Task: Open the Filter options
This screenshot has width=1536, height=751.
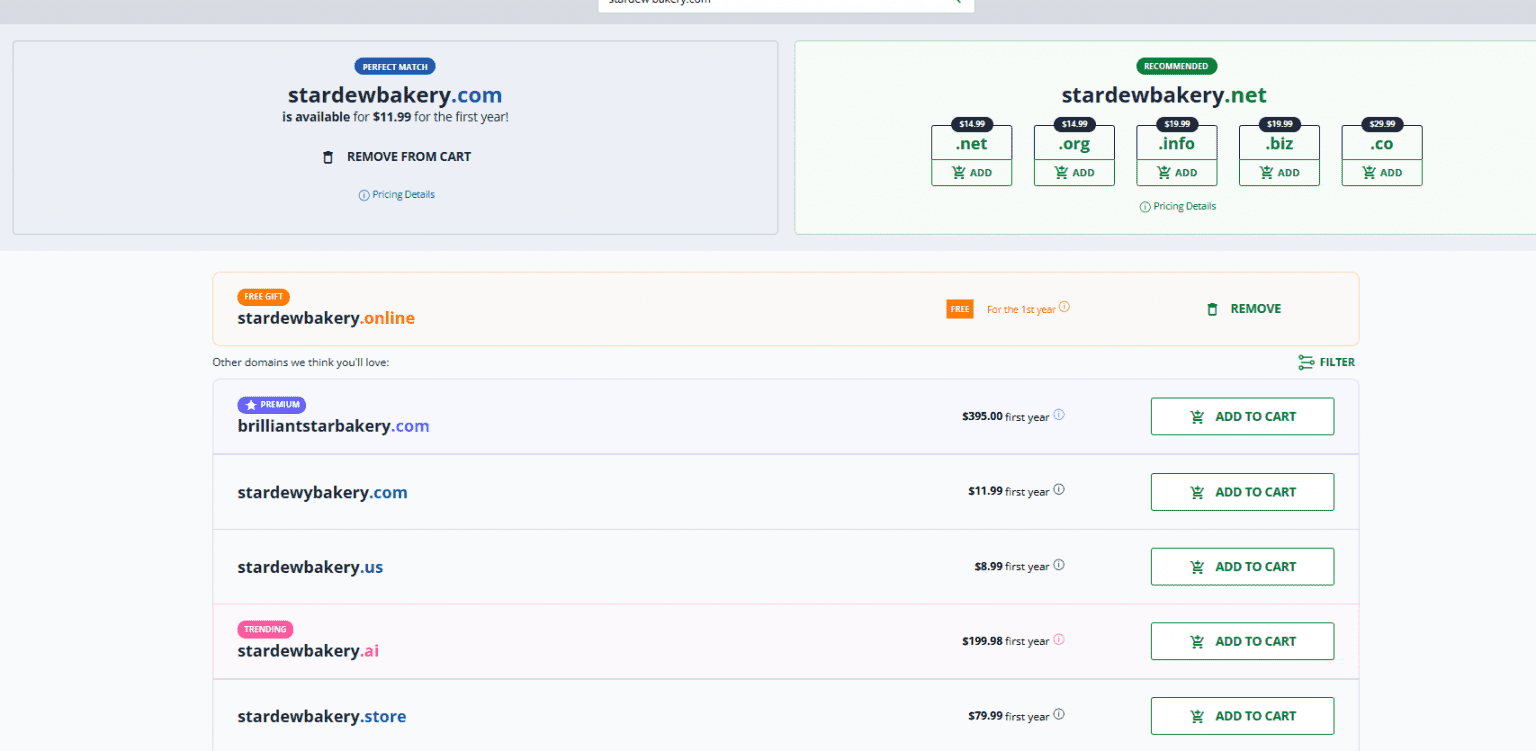Action: click(1327, 362)
